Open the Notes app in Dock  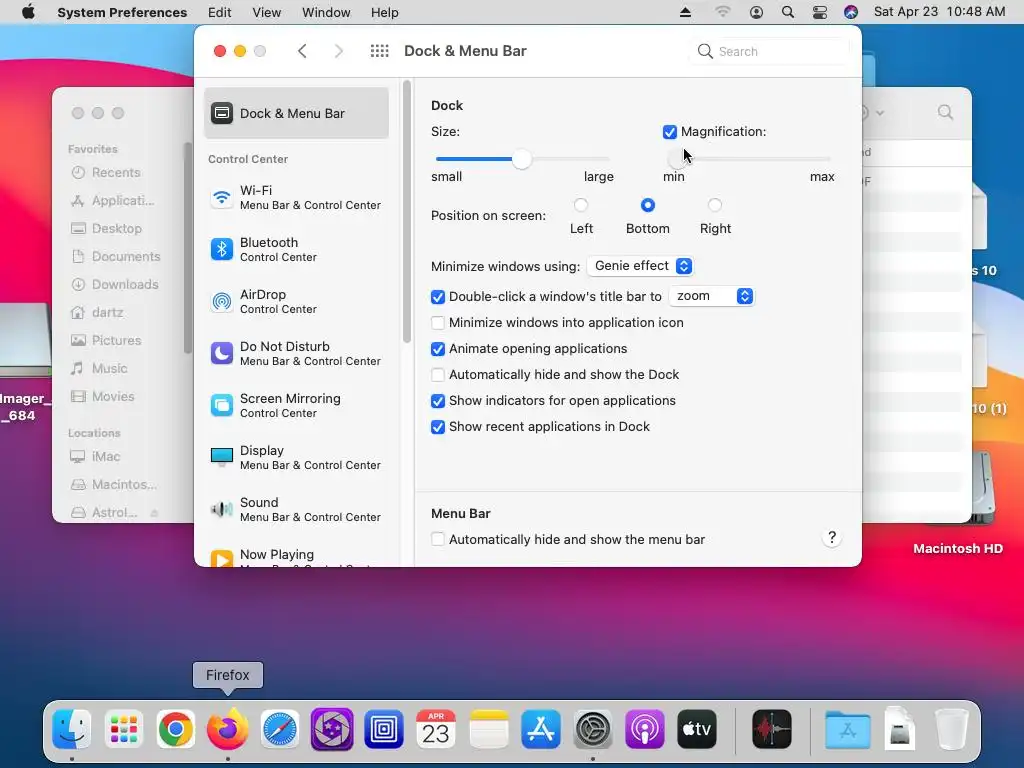(488, 729)
